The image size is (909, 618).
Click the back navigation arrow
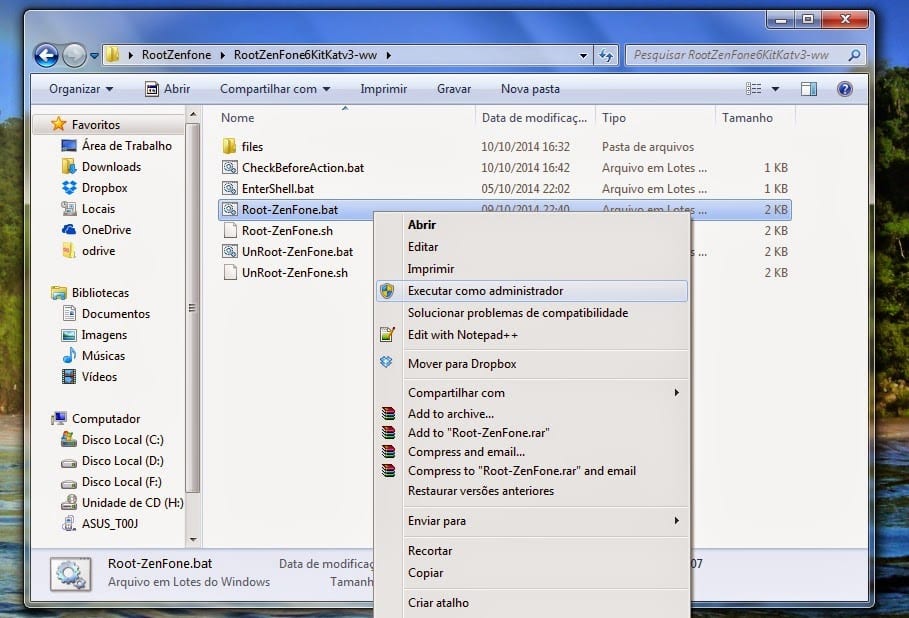tap(46, 55)
